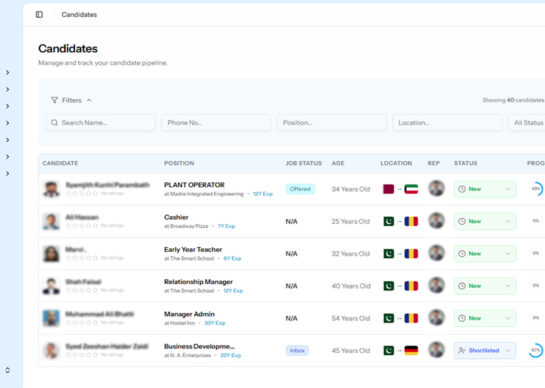Open the All Status filter dropdown
545x388 pixels.
click(x=527, y=122)
